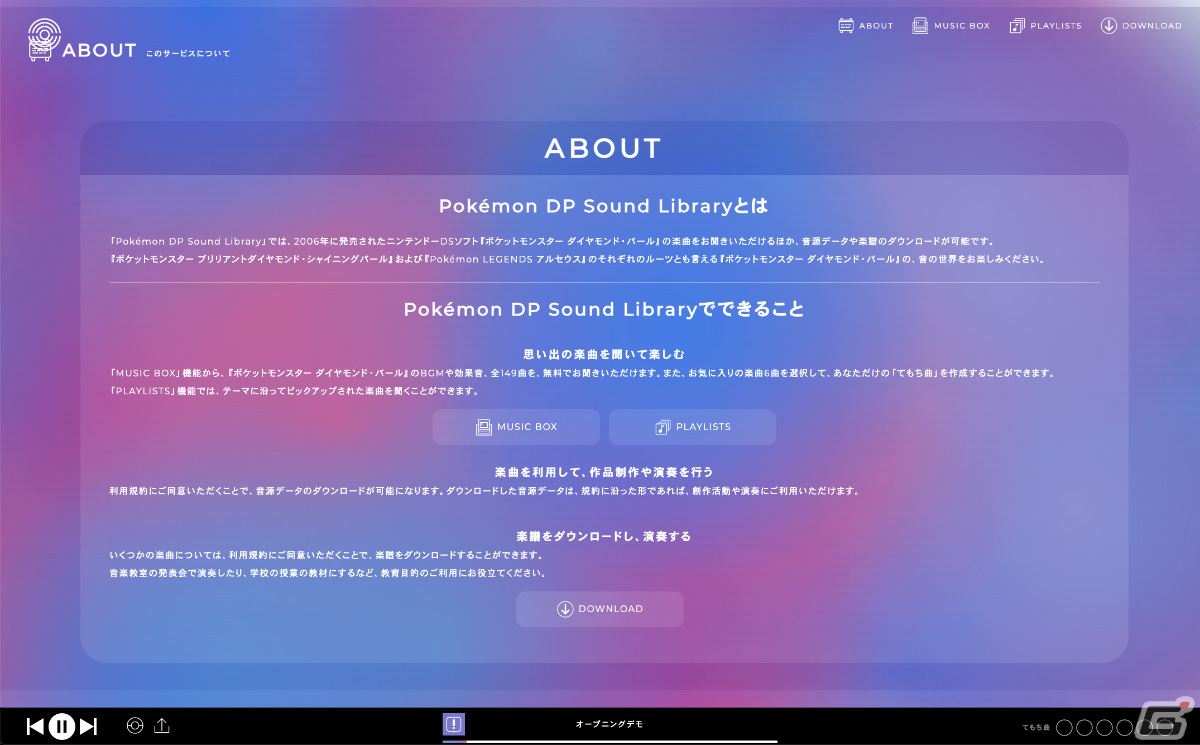This screenshot has width=1200, height=745.
Task: Select the fourth てもち曲 slot circle
Action: tap(1125, 727)
